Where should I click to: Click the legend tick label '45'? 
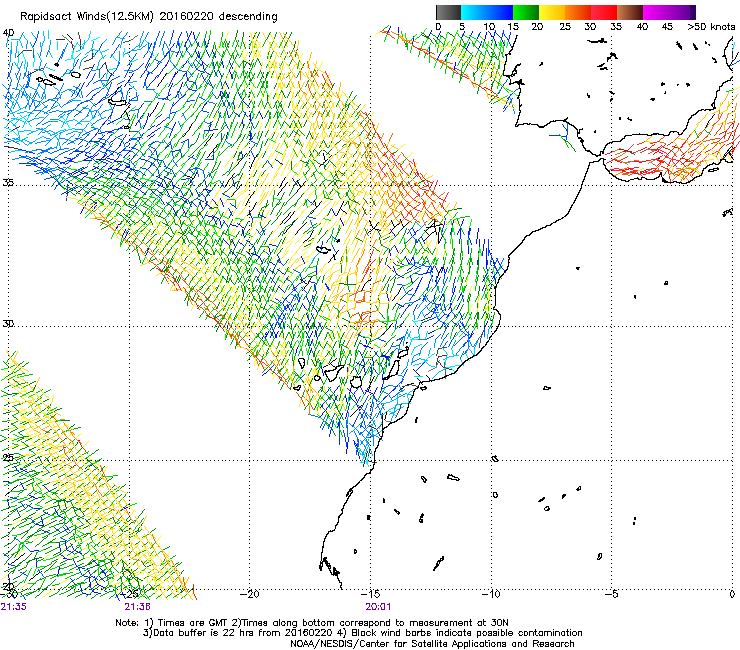[x=667, y=27]
